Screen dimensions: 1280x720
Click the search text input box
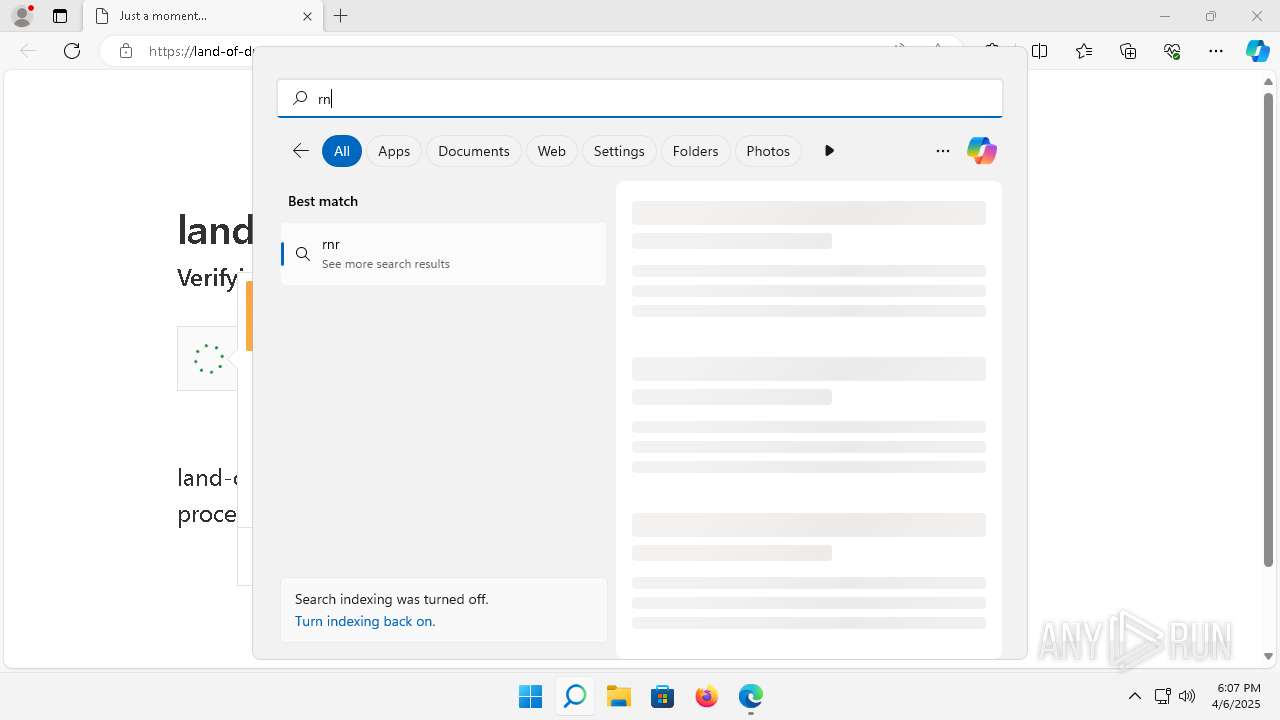[640, 98]
